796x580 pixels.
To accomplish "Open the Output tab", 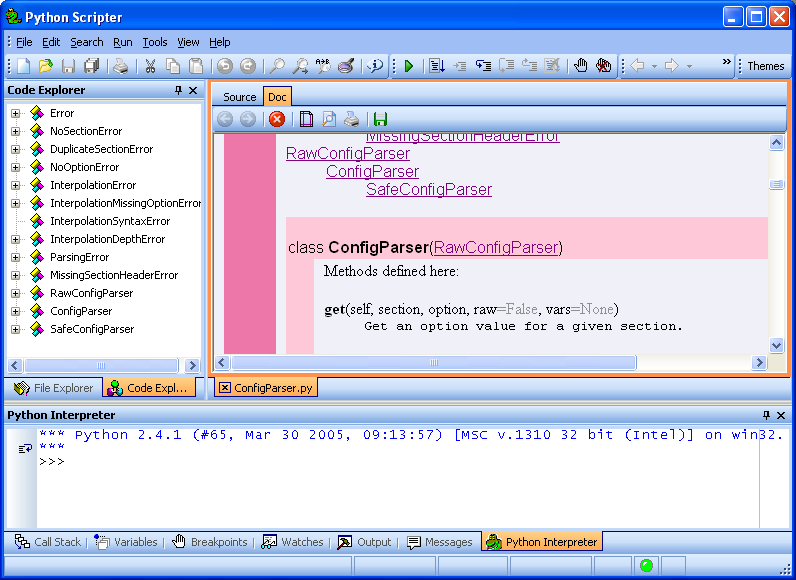I will [x=364, y=542].
